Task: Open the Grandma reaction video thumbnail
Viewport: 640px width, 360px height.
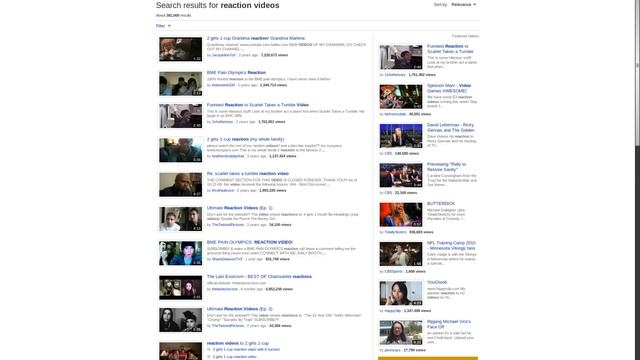Action: [x=180, y=49]
